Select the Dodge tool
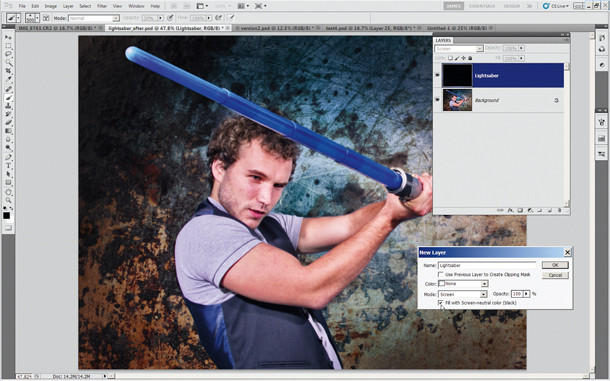This screenshot has height=381, width=610. pos(8,148)
